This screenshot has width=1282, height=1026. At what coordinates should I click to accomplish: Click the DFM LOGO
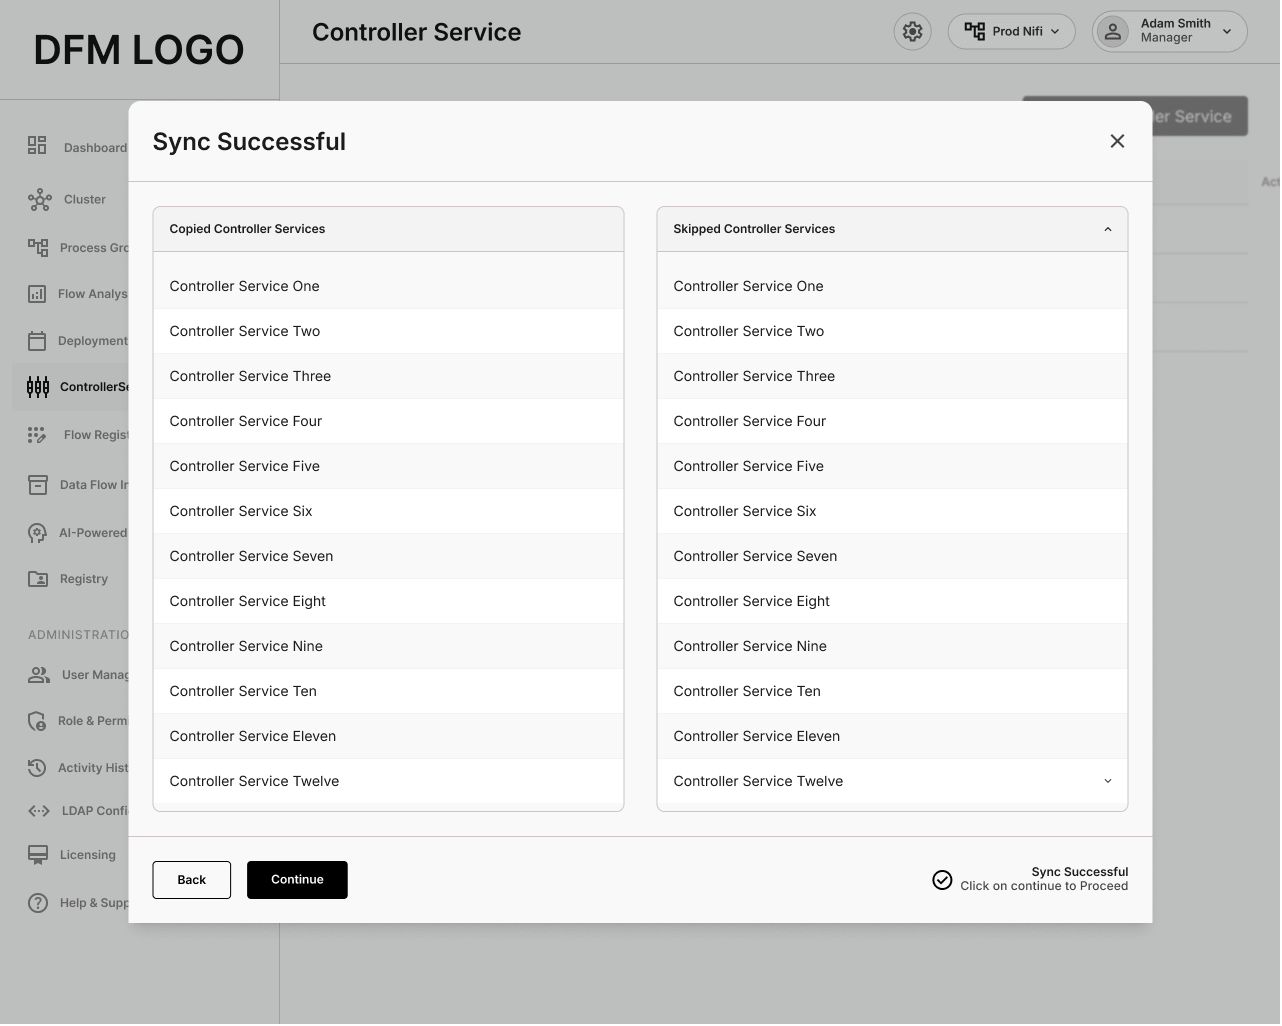[139, 50]
